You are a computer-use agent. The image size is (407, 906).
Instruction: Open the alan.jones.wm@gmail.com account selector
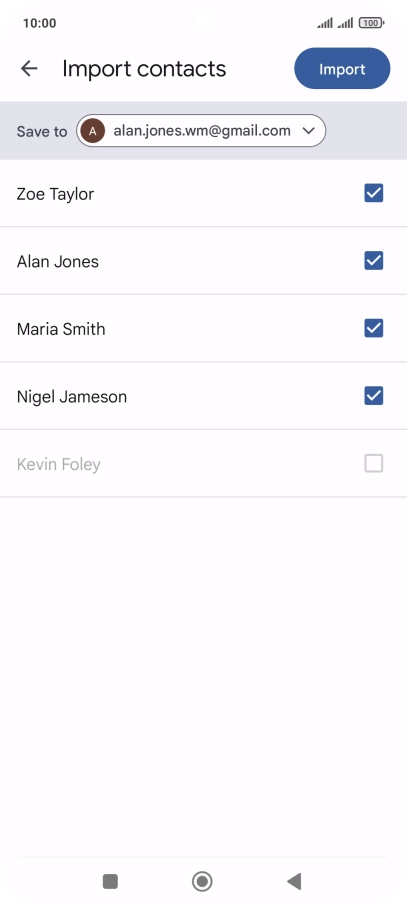point(201,131)
